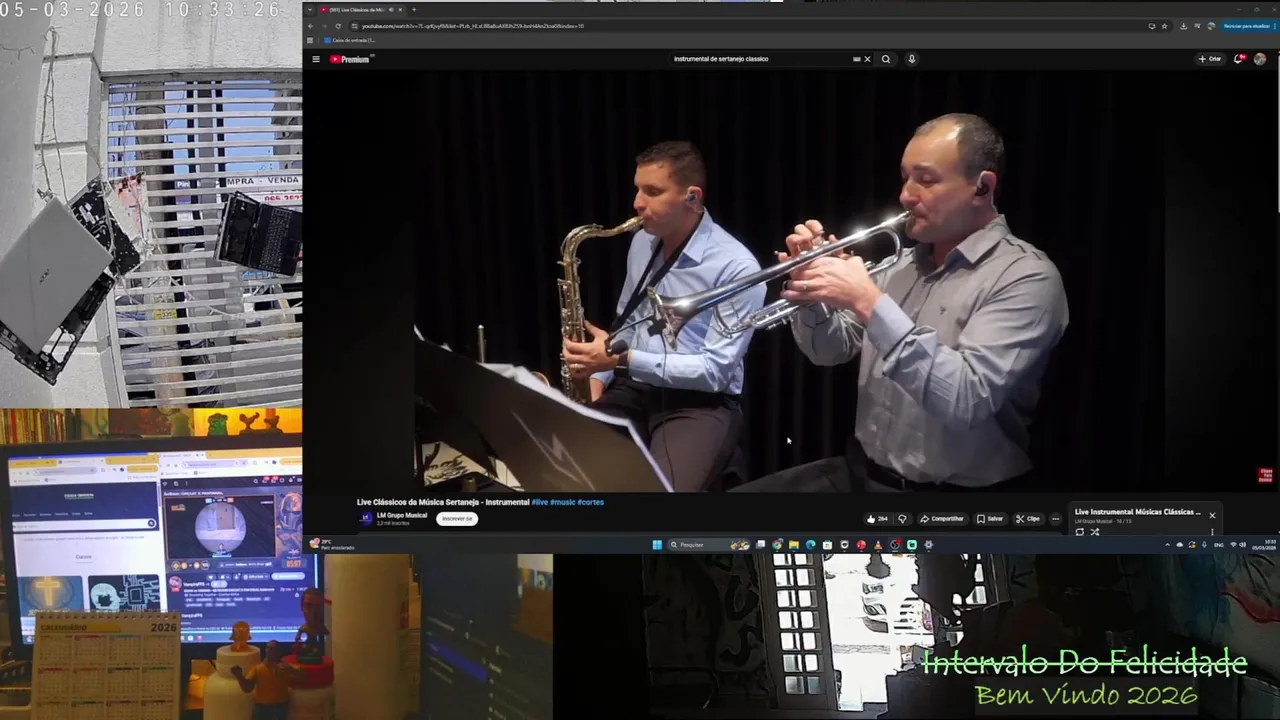The width and height of the screenshot is (1280, 720).
Task: Open the Windows Start menu
Action: coord(657,545)
